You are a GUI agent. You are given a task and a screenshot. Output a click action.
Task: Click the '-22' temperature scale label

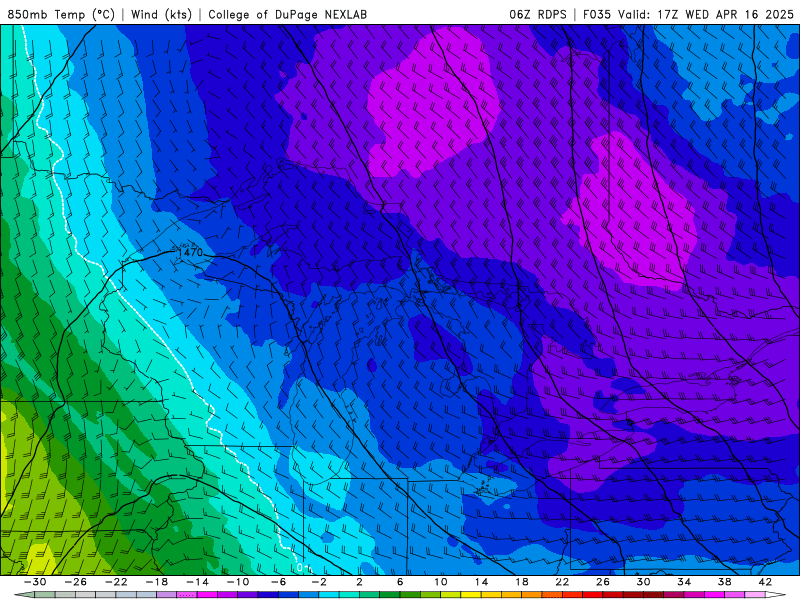(x=116, y=582)
